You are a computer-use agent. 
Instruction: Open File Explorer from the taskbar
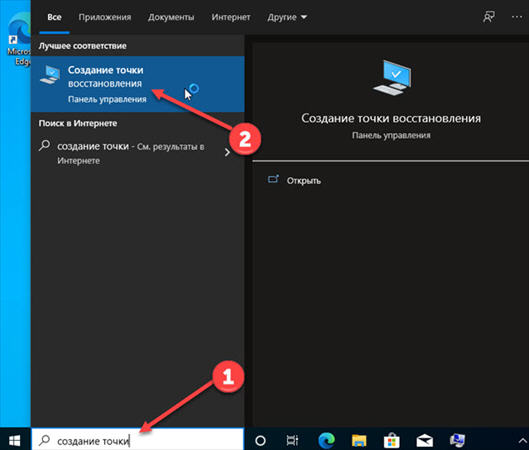pos(359,440)
